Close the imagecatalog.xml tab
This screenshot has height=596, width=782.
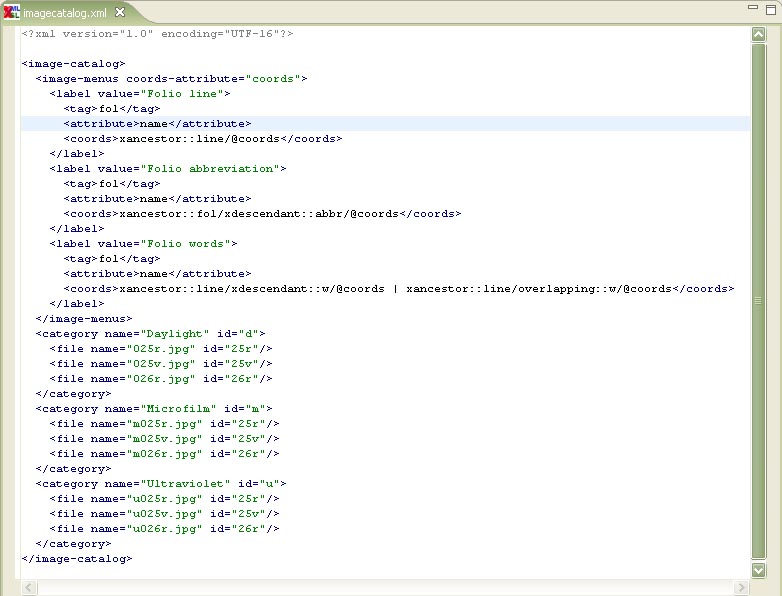pos(120,12)
